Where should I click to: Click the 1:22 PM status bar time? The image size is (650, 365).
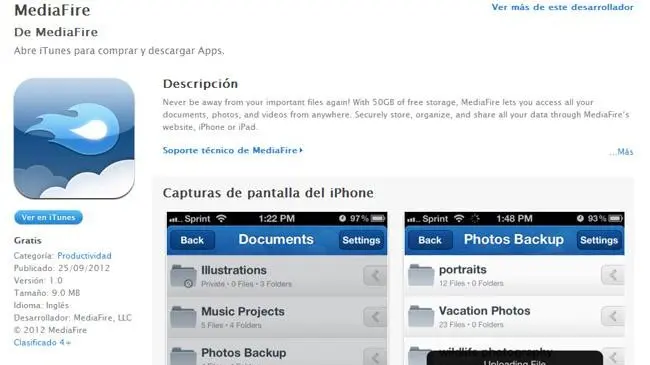coord(276,219)
